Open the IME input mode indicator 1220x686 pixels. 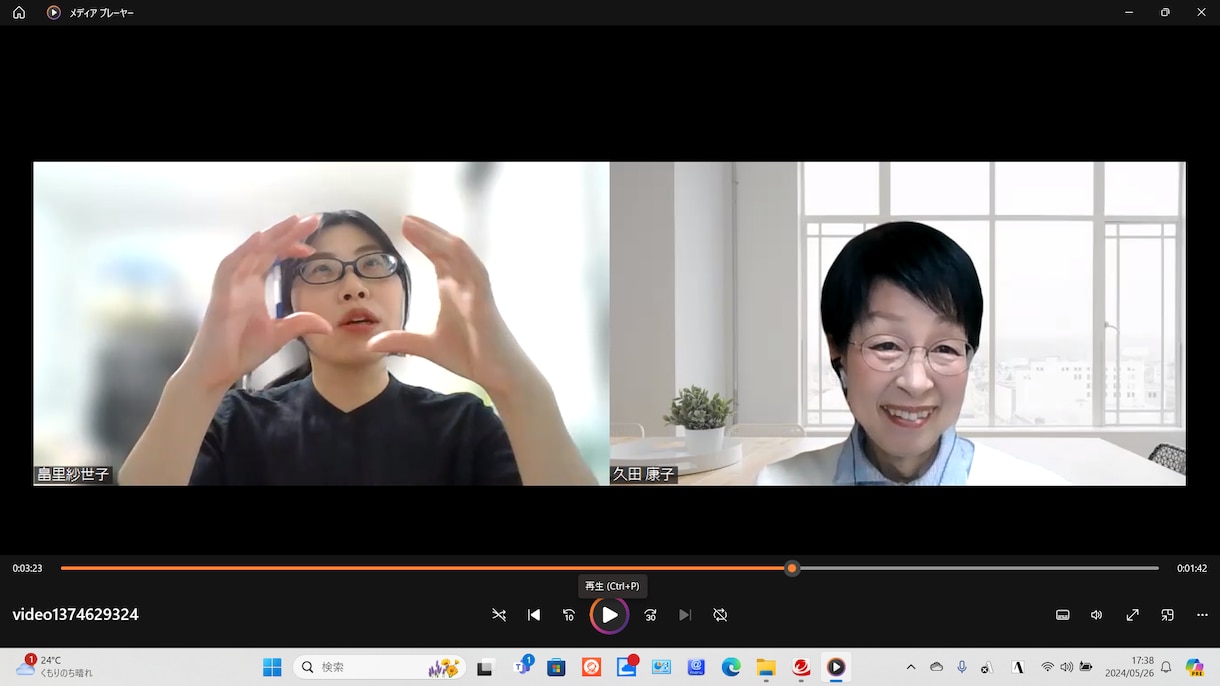pos(1018,667)
